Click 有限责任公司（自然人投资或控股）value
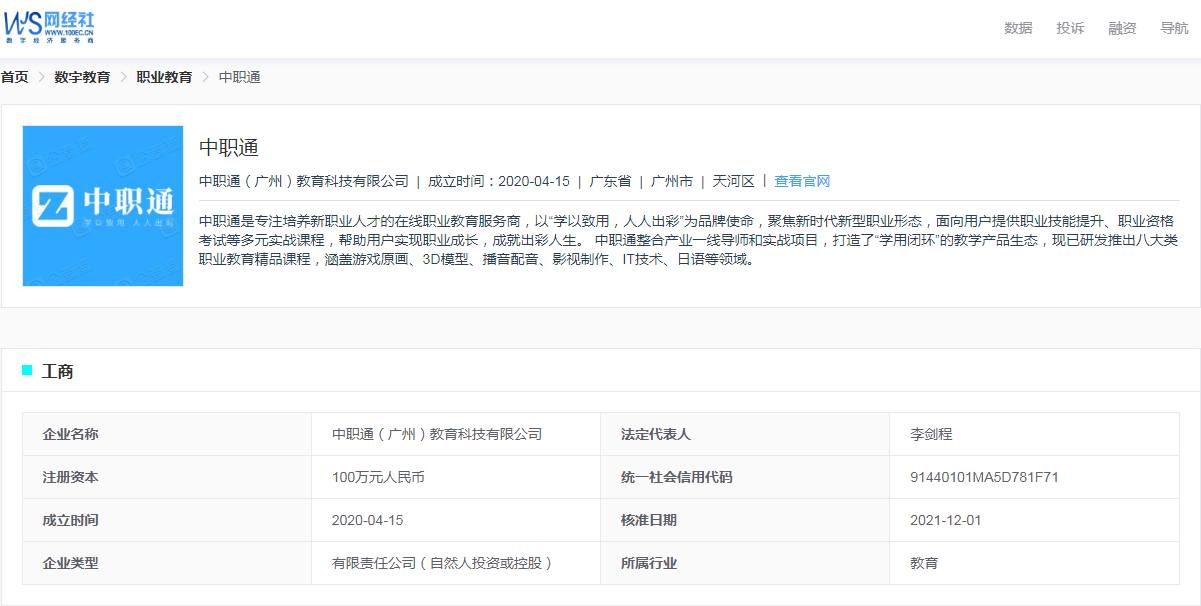The image size is (1201, 606). (443, 563)
